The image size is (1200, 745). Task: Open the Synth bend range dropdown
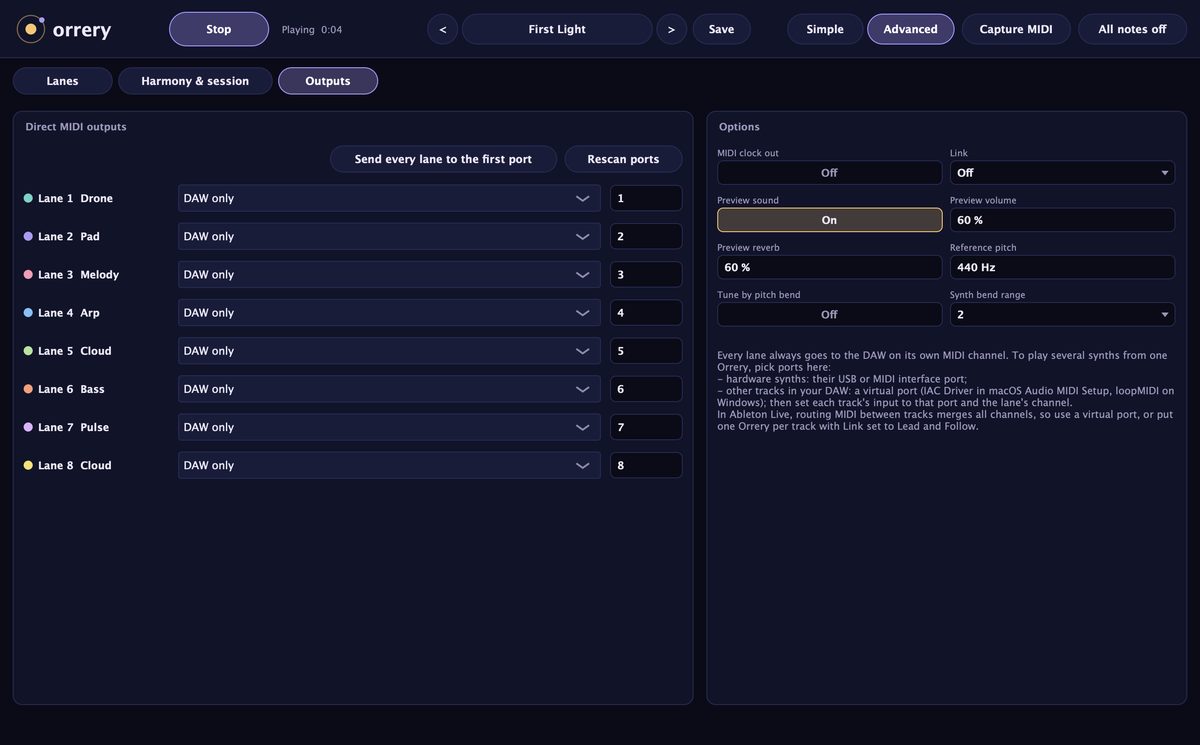[x=1062, y=314]
